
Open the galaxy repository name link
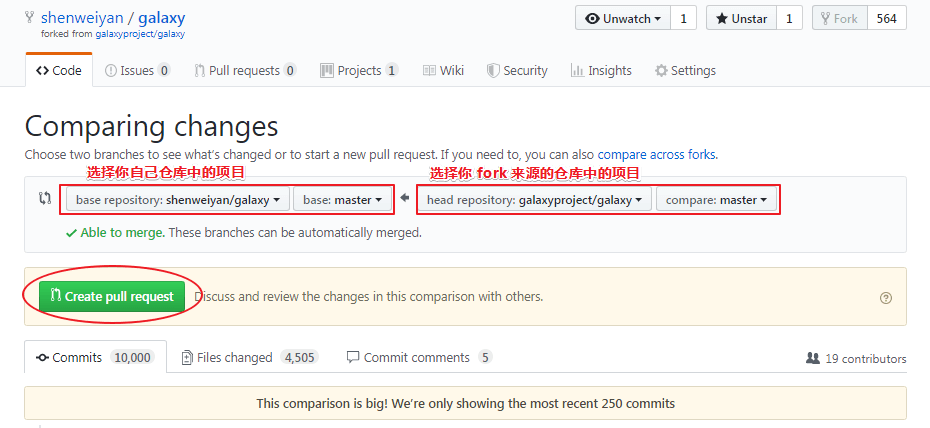[162, 18]
